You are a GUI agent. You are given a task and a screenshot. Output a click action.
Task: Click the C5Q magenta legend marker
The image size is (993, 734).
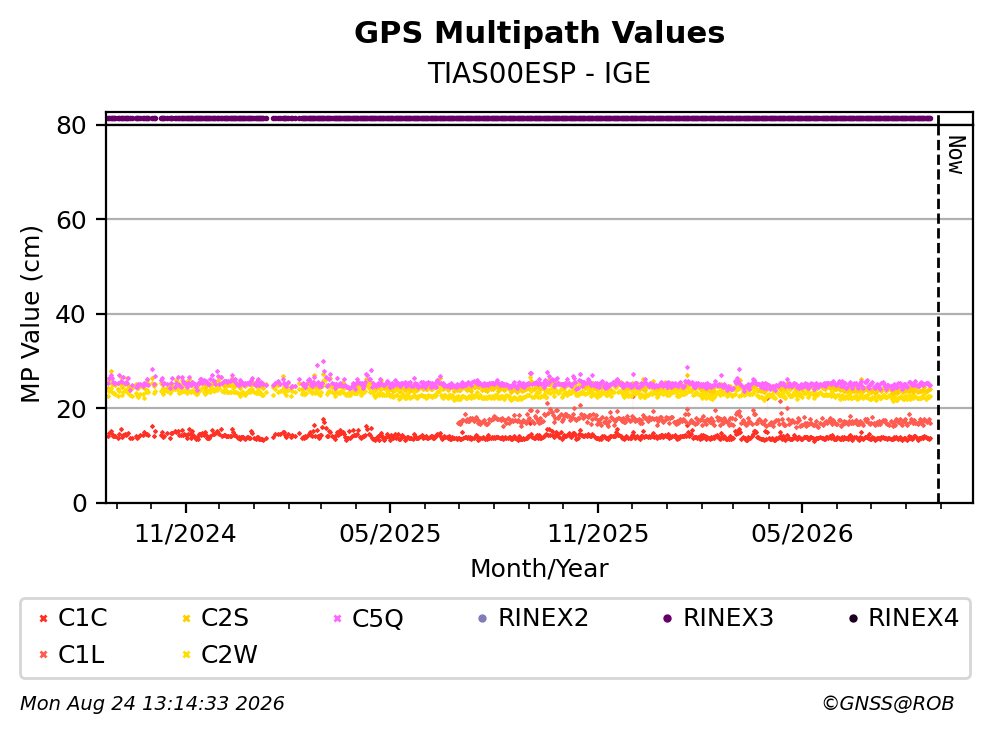tap(337, 619)
